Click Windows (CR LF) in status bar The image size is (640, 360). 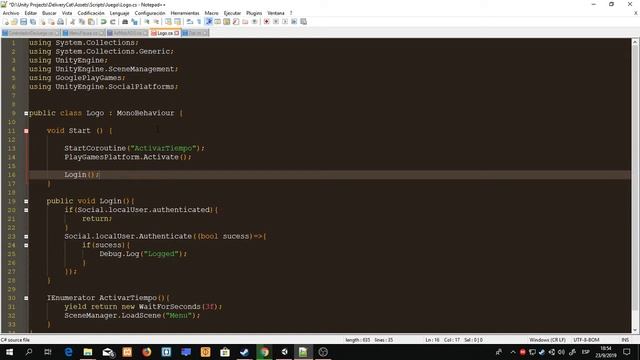(x=547, y=340)
